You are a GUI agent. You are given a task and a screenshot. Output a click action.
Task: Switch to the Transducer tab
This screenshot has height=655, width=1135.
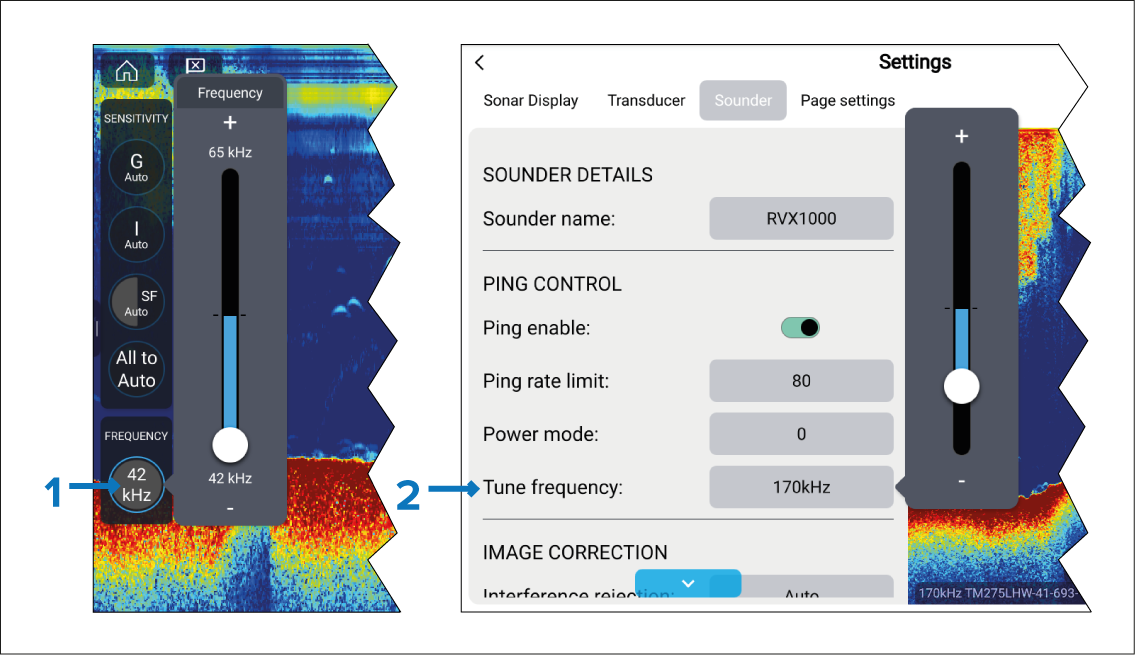coord(646,100)
